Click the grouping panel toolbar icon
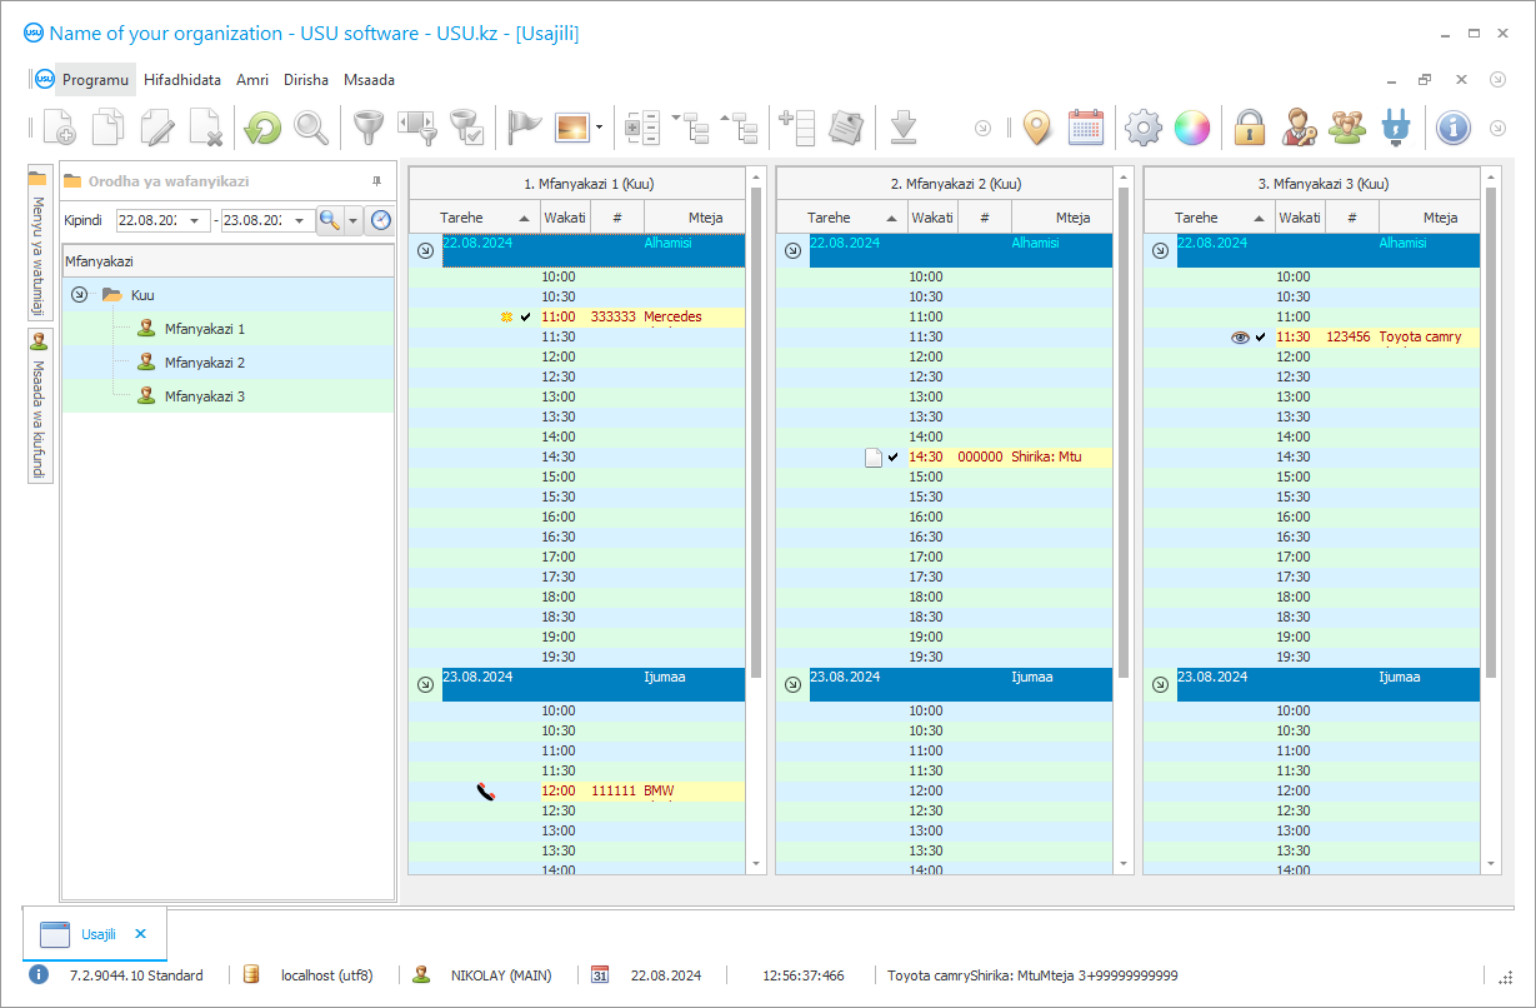Viewport: 1536px width, 1008px height. (642, 128)
